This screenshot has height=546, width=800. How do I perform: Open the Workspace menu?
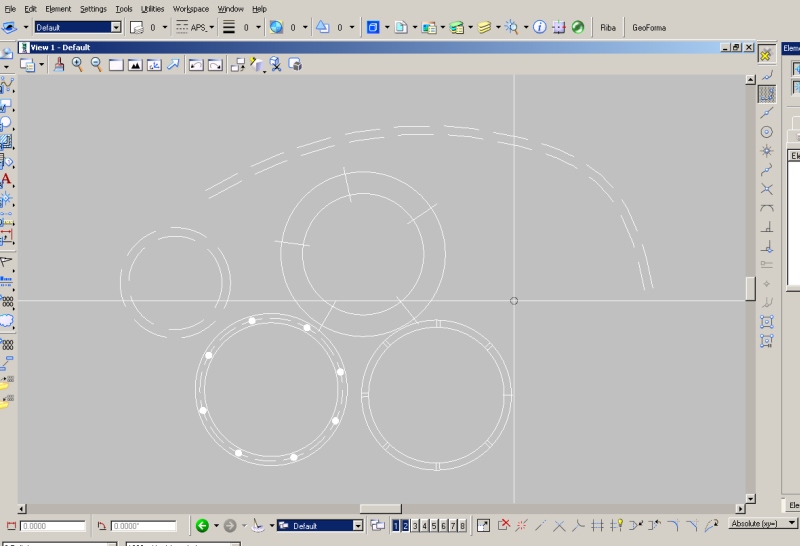coord(191,9)
